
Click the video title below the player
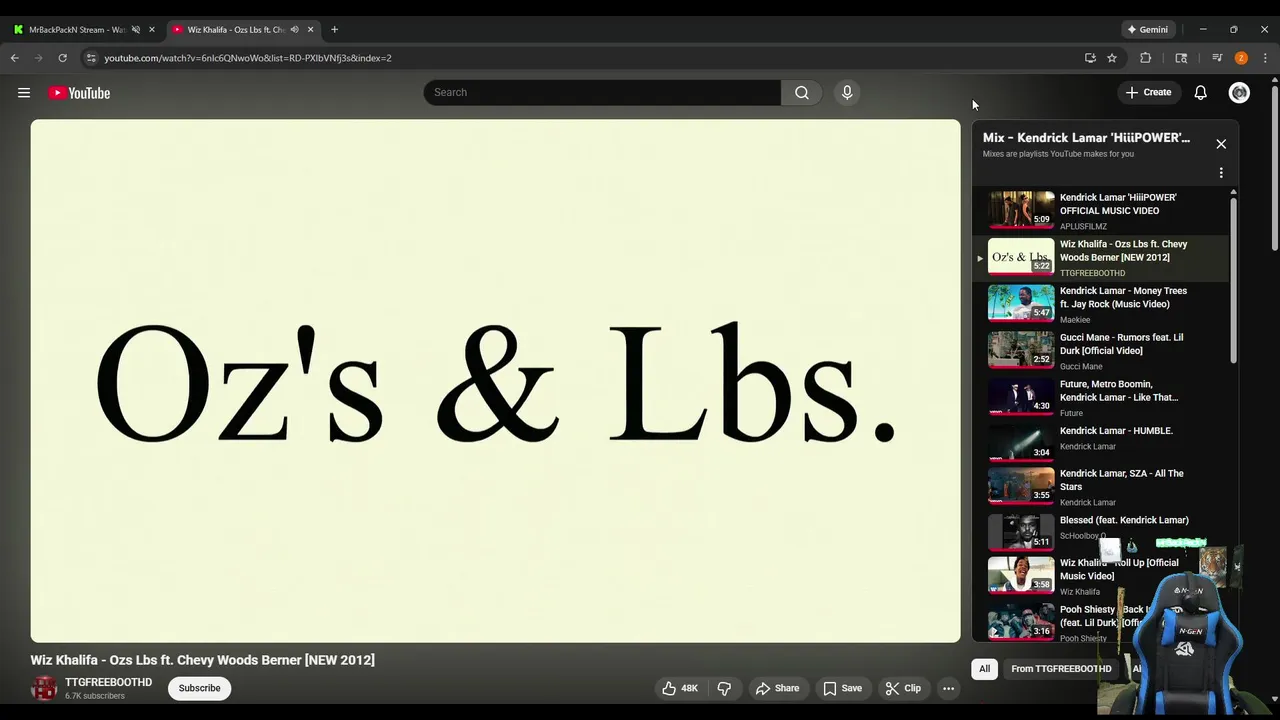pyautogui.click(x=202, y=660)
